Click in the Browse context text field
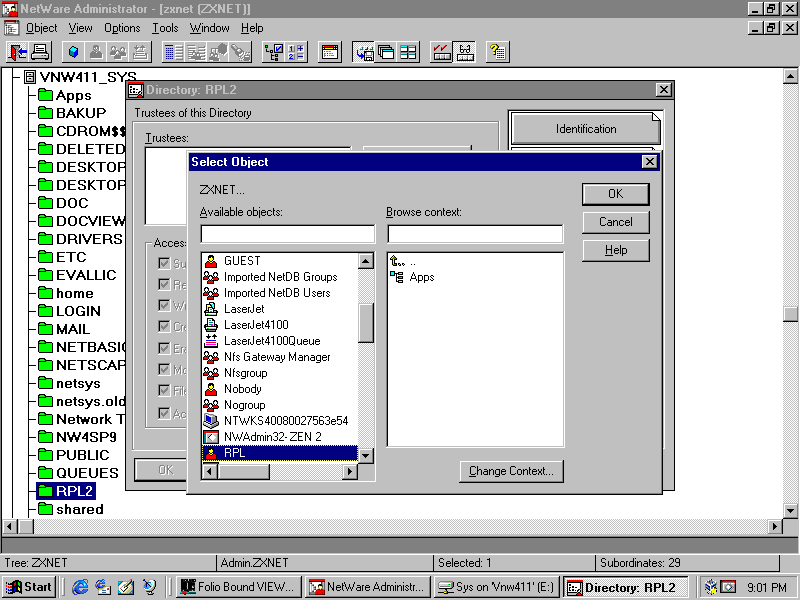The image size is (800, 600). click(476, 234)
